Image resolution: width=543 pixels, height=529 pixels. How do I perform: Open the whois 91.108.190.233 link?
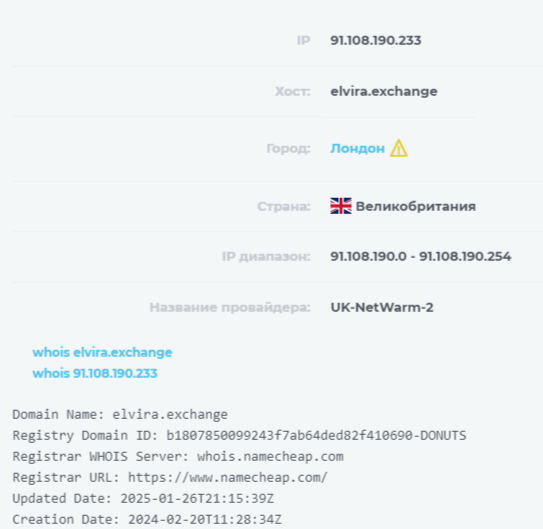coord(95,373)
